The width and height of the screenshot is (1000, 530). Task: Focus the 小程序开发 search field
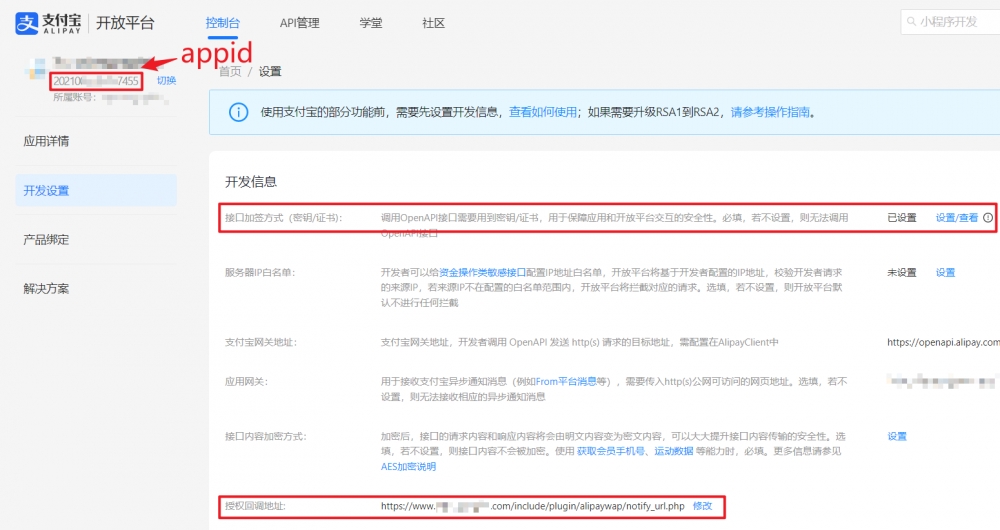pos(955,21)
